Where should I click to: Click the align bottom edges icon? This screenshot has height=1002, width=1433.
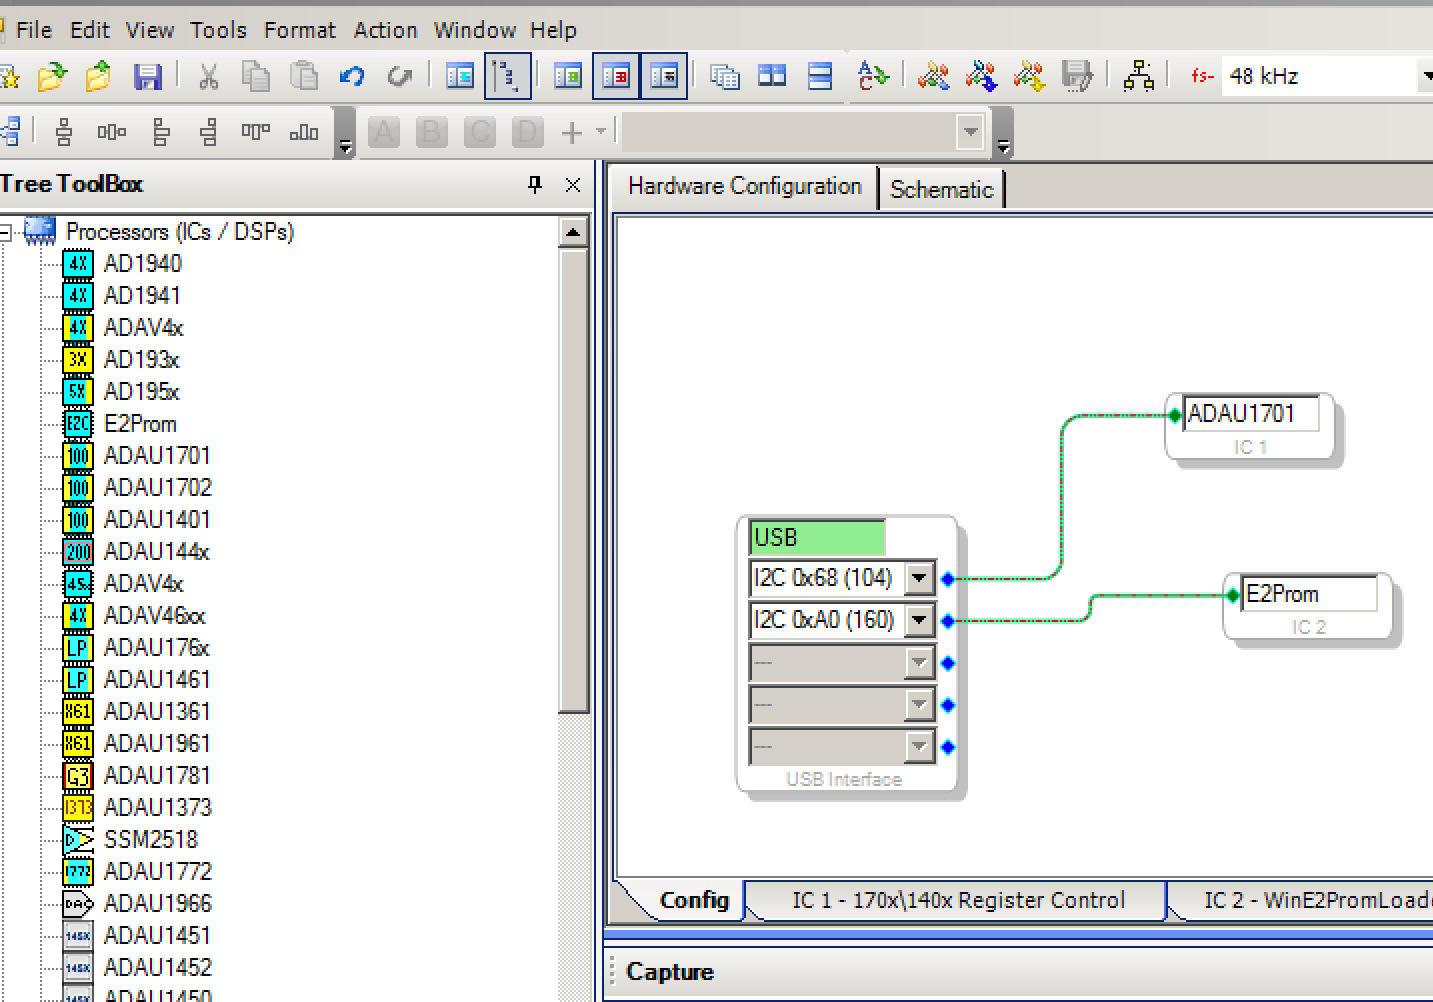tap(304, 131)
